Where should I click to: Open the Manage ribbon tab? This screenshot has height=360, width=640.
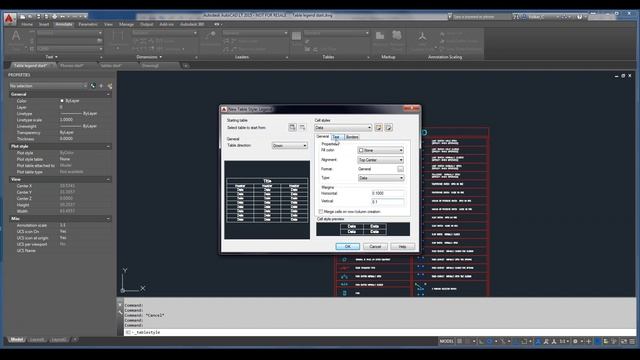point(126,24)
